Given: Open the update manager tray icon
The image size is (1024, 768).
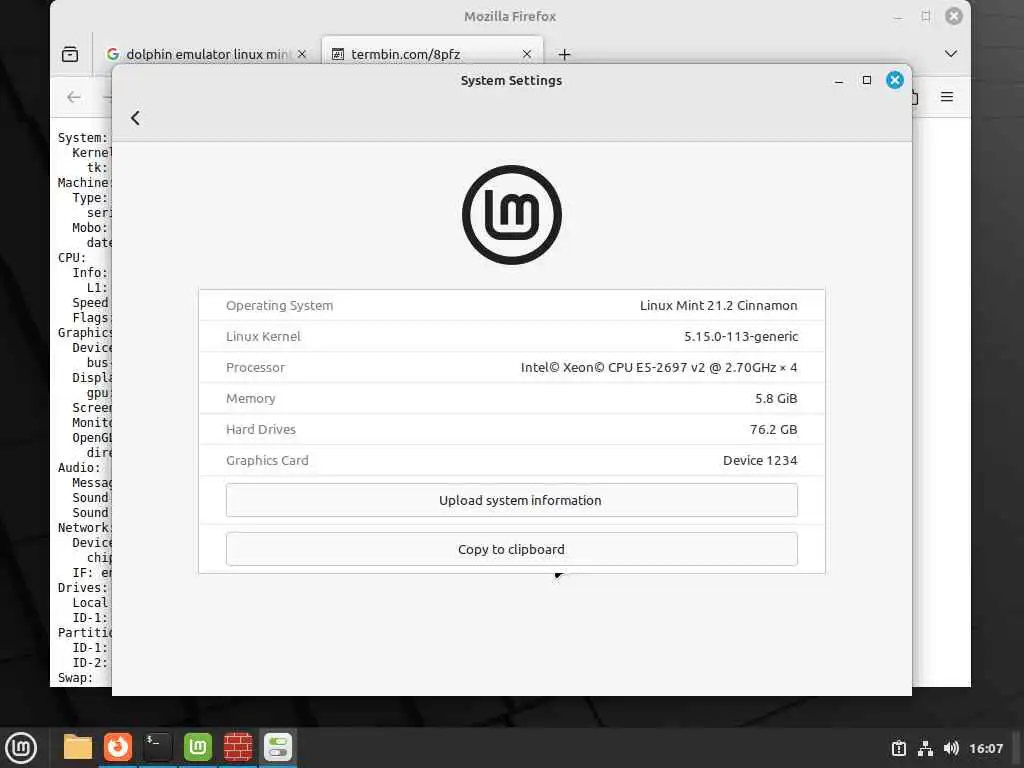Looking at the screenshot, I should [x=899, y=748].
